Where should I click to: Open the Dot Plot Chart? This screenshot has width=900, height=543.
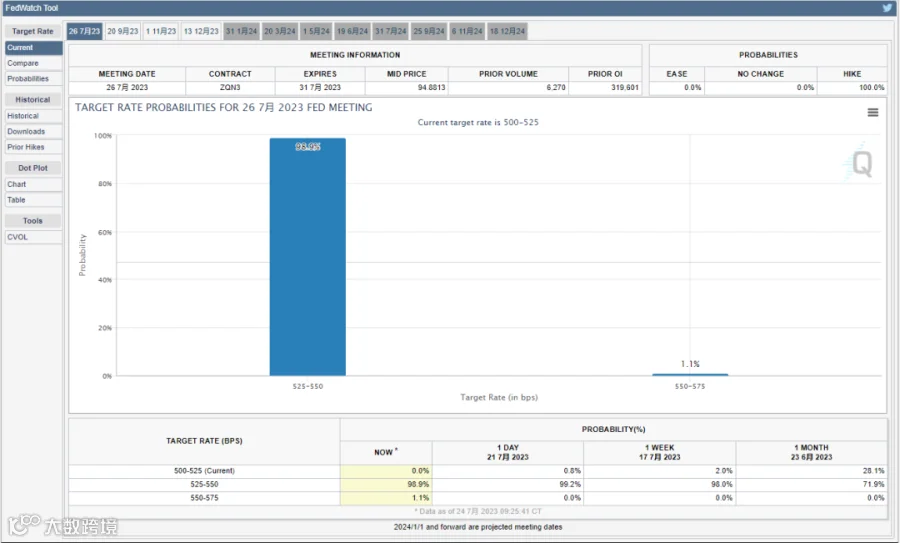pos(33,184)
